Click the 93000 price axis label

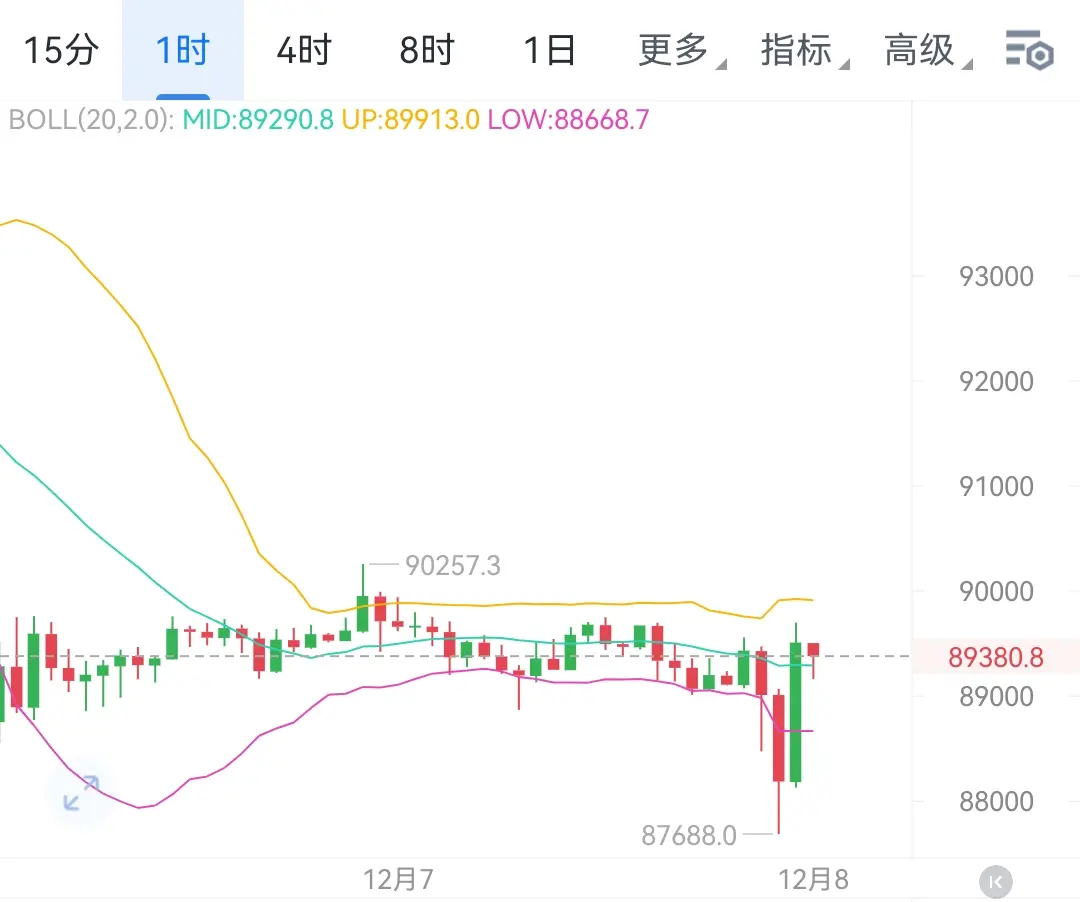(x=996, y=277)
